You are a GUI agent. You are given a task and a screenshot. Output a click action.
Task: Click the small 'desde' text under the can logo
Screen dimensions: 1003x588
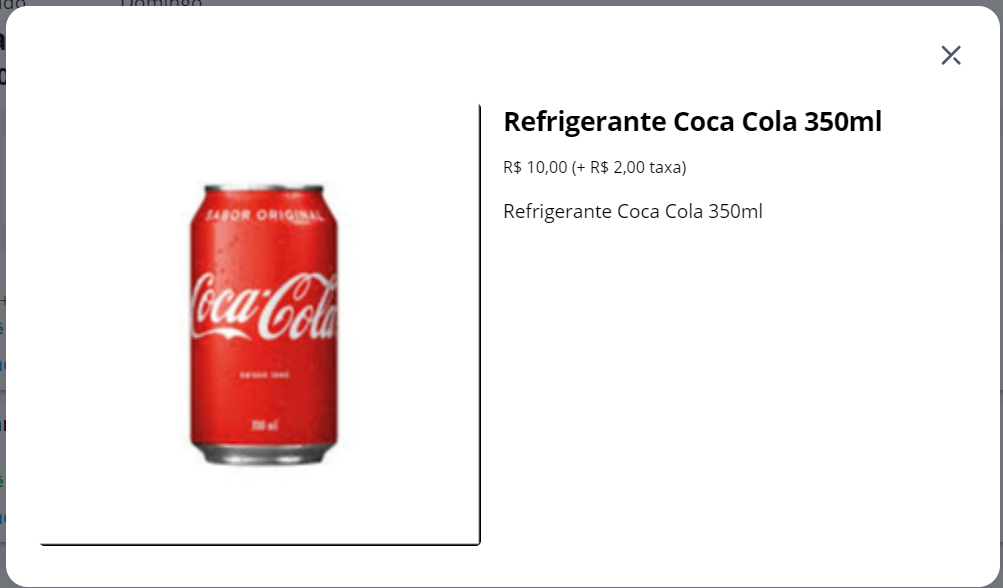264,375
